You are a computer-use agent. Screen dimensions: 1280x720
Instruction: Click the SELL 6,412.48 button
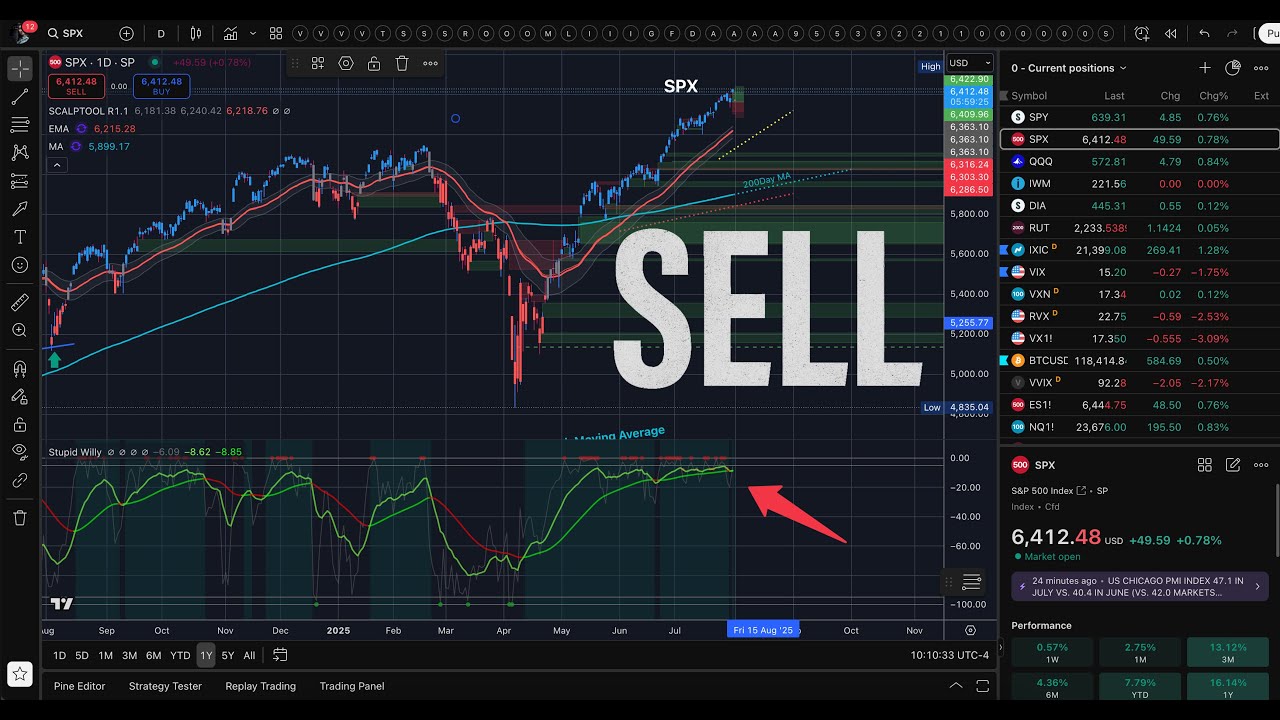tap(77, 86)
